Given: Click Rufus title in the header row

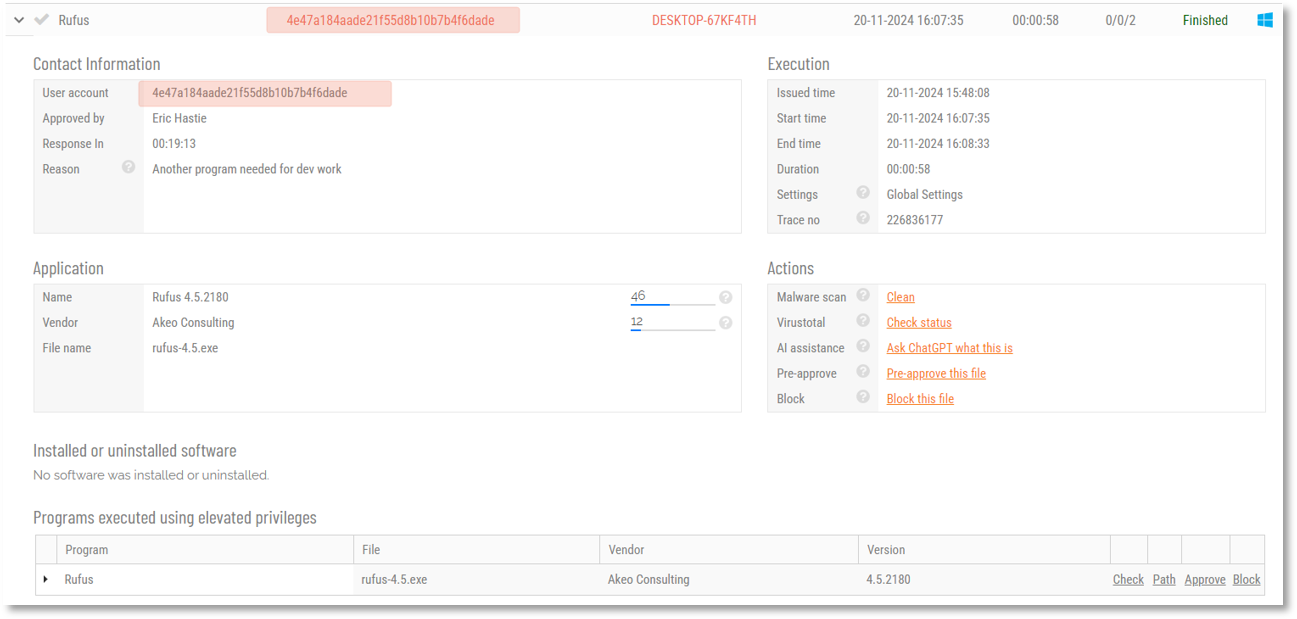Looking at the screenshot, I should 74,20.
